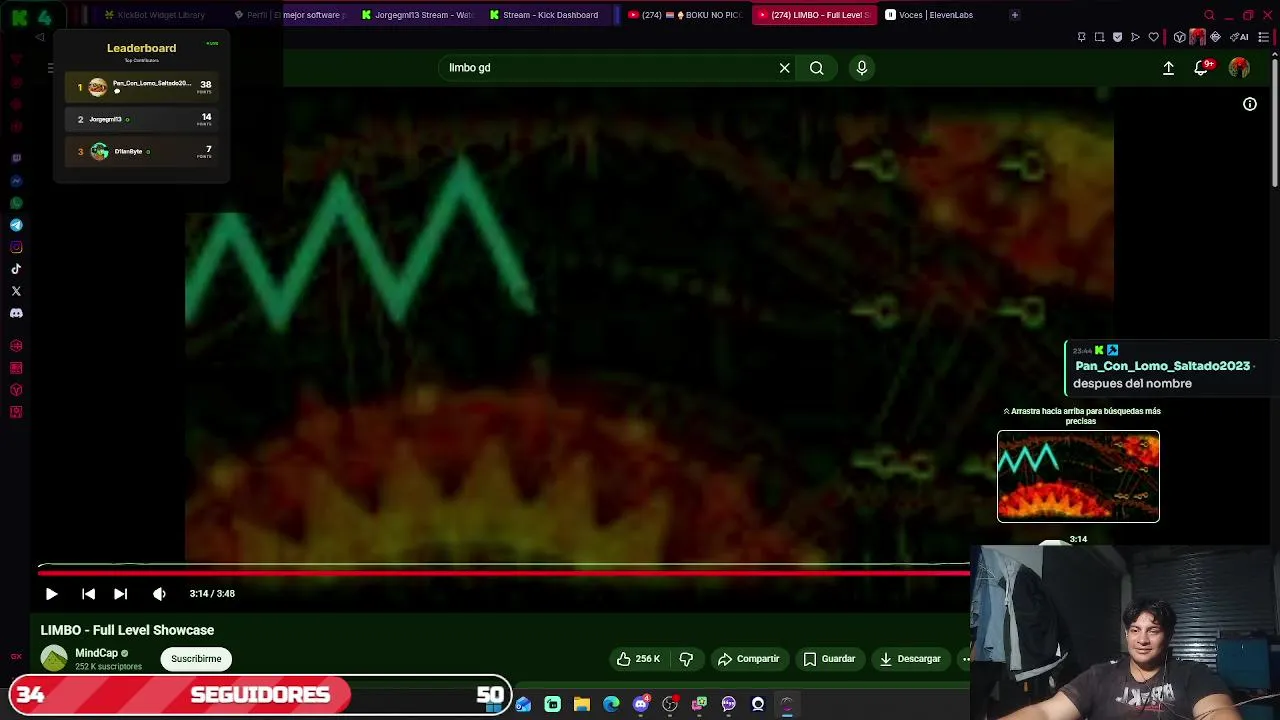Pin tab icon in browser address bar
1280x720 pixels.
pos(1081,37)
